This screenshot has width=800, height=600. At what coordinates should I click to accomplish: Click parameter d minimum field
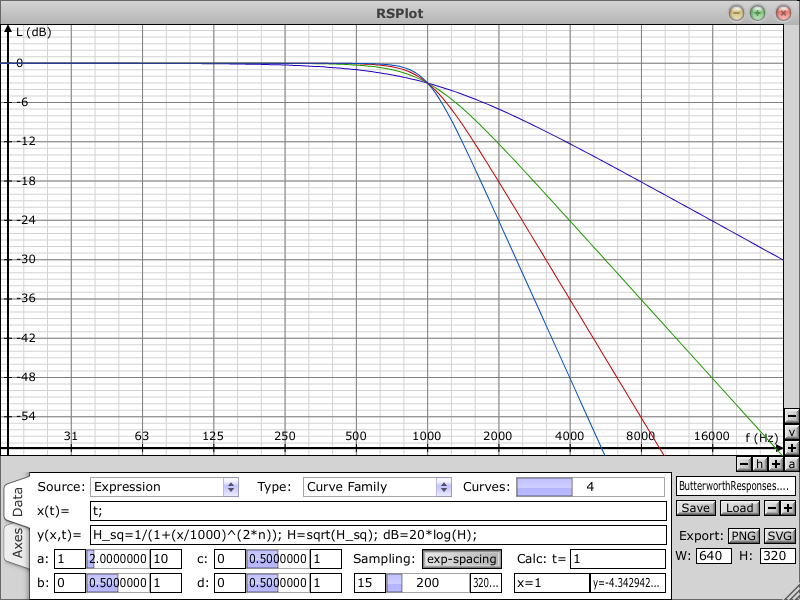230,583
